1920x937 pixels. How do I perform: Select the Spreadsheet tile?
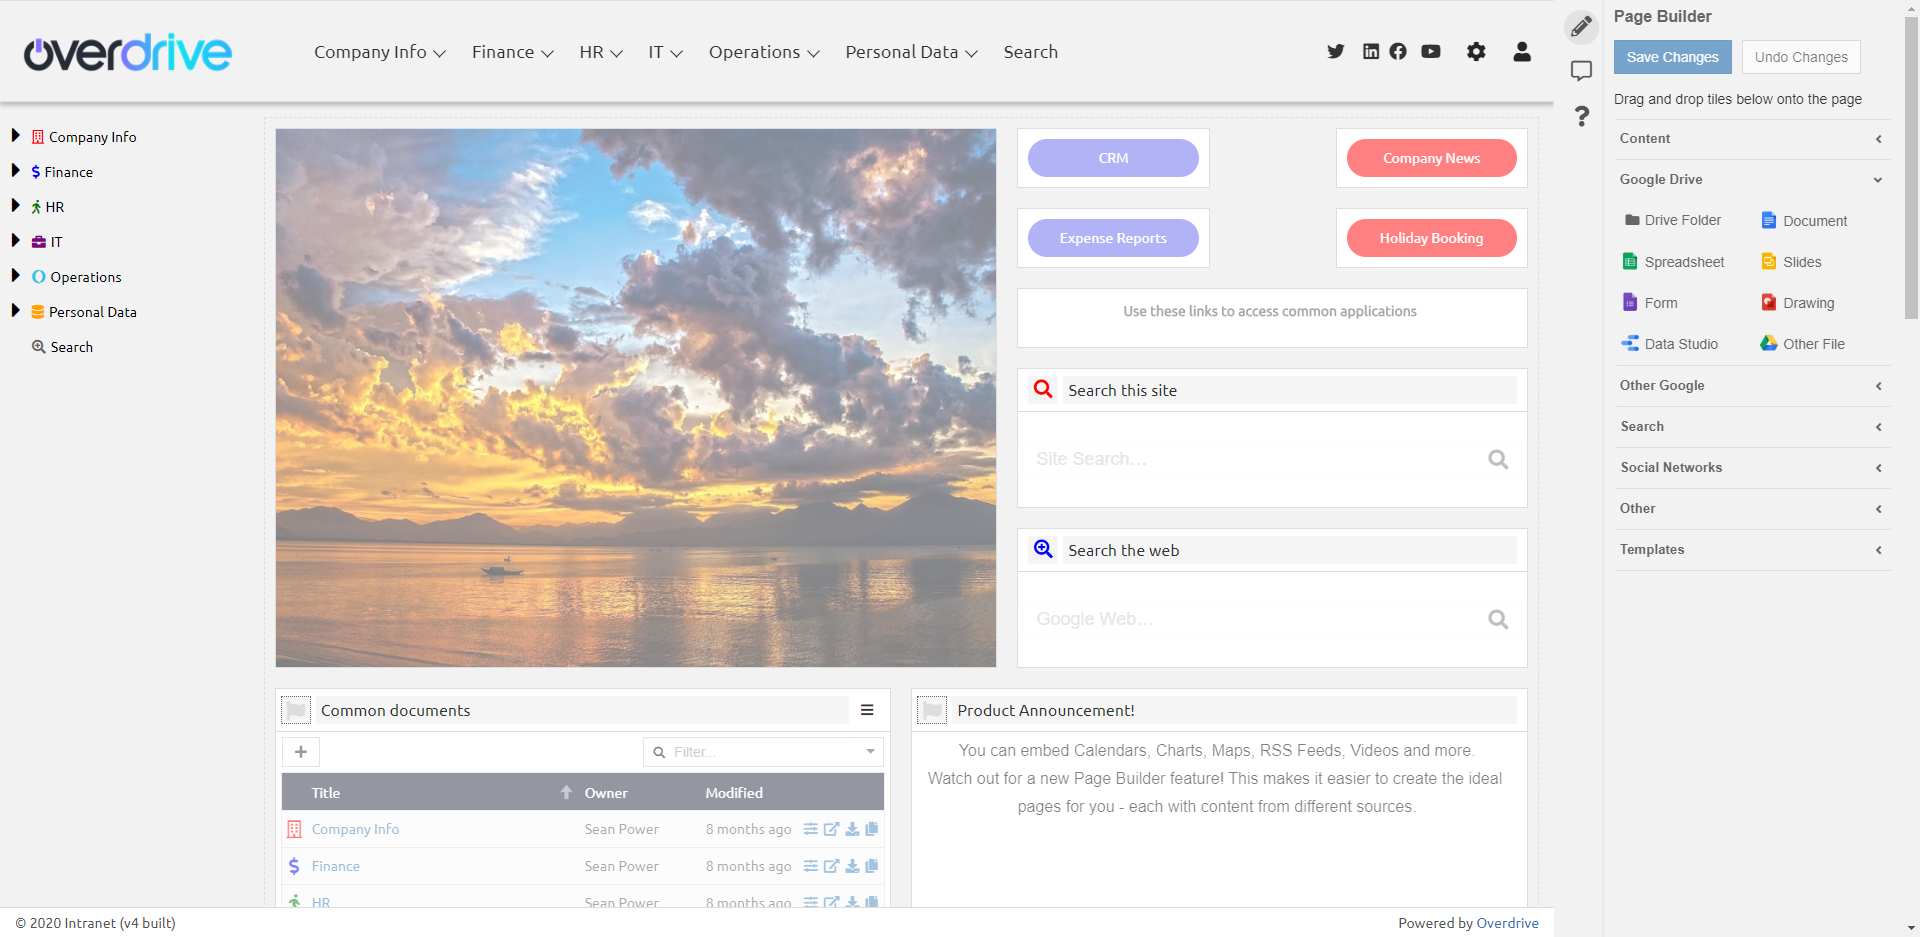[1673, 262]
